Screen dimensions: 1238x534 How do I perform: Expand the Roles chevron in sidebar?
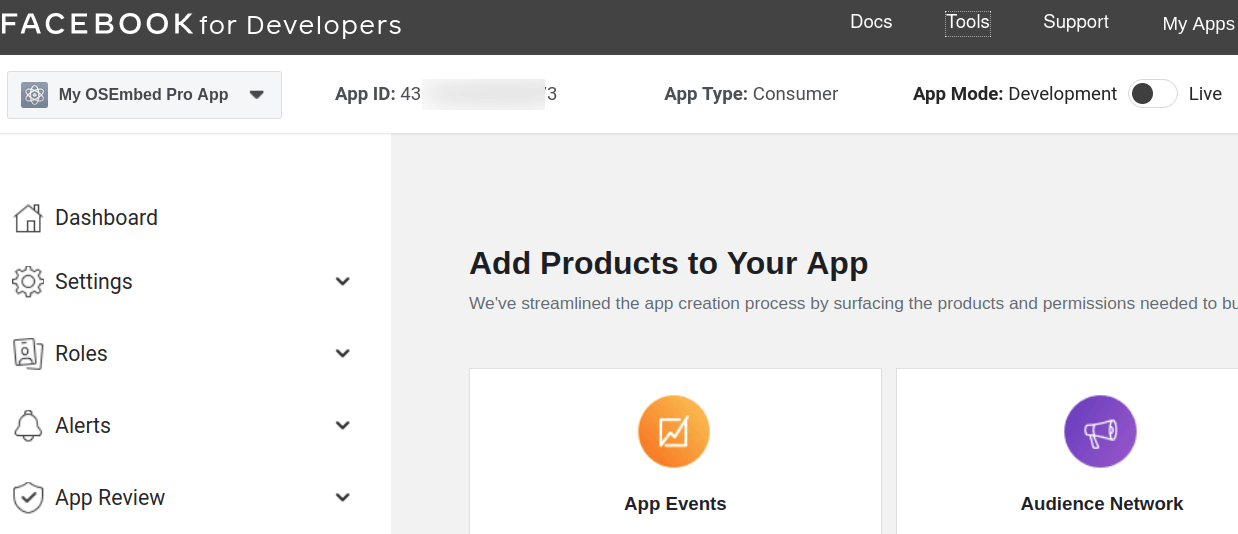pyautogui.click(x=343, y=354)
